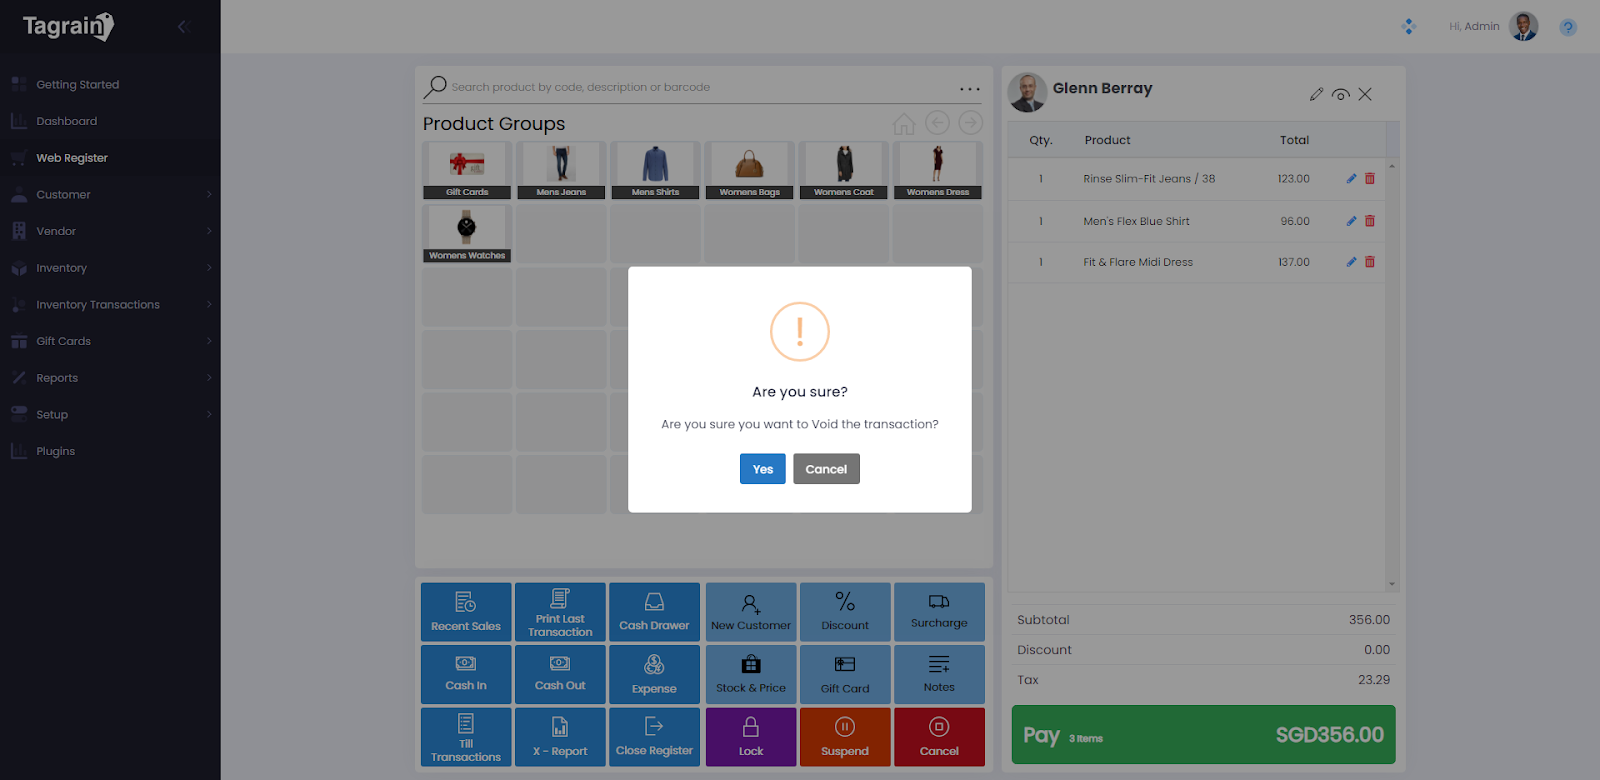Expand the Setup menu
The image size is (1600, 780).
tap(110, 414)
